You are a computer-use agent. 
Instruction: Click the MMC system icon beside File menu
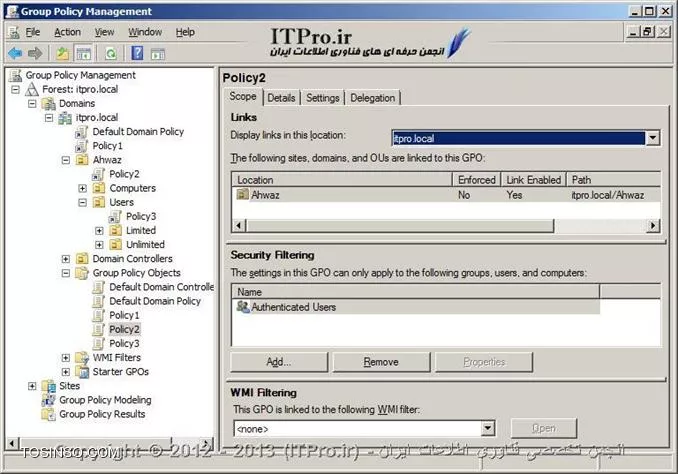(x=14, y=32)
